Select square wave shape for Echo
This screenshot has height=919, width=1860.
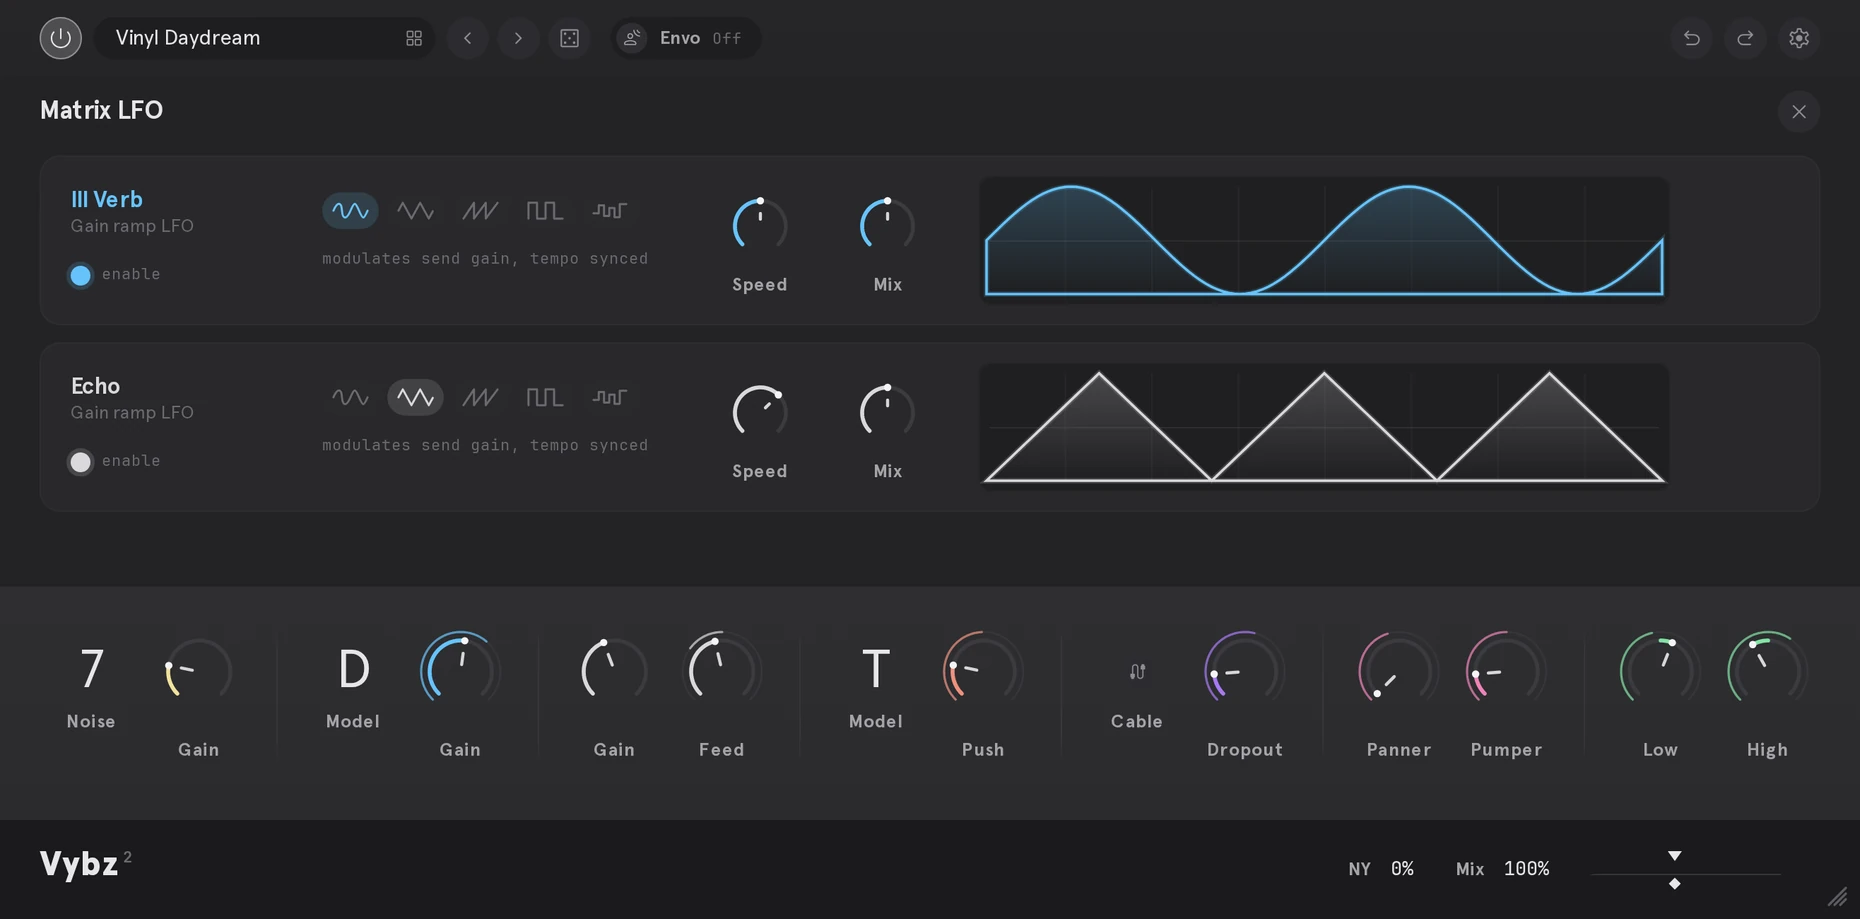coord(545,398)
